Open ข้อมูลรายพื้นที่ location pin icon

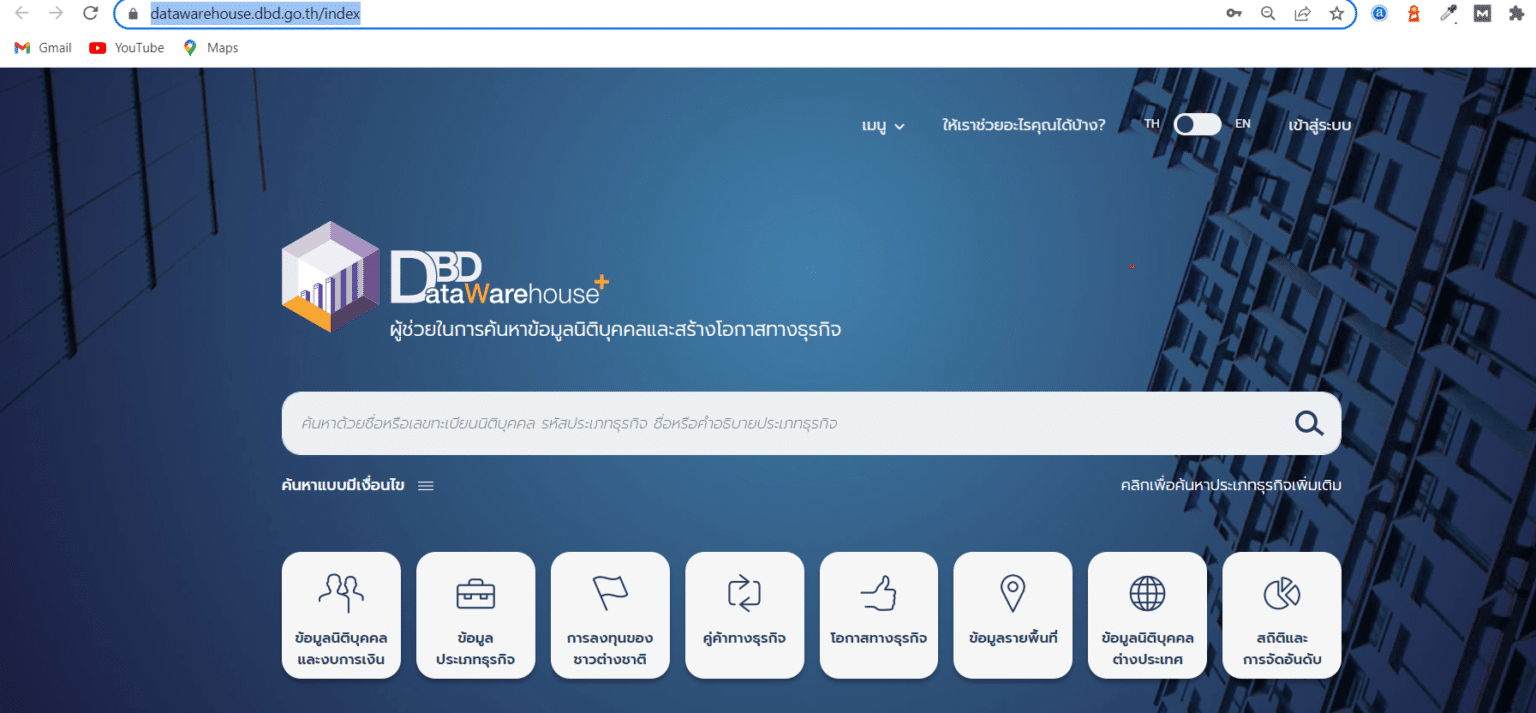pyautogui.click(x=1012, y=615)
